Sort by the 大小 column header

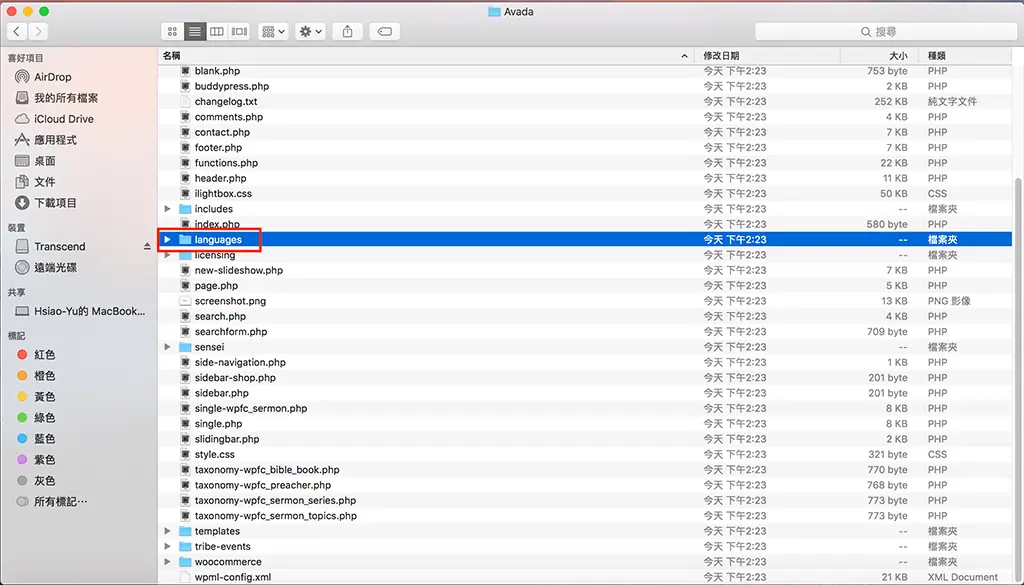[x=879, y=55]
